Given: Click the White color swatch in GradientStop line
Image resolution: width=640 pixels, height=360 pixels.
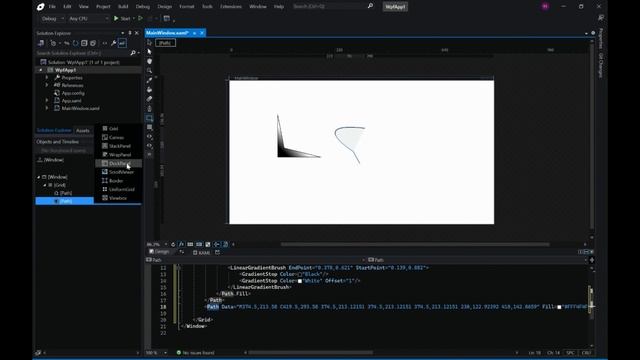Looking at the screenshot, I should point(300,281).
